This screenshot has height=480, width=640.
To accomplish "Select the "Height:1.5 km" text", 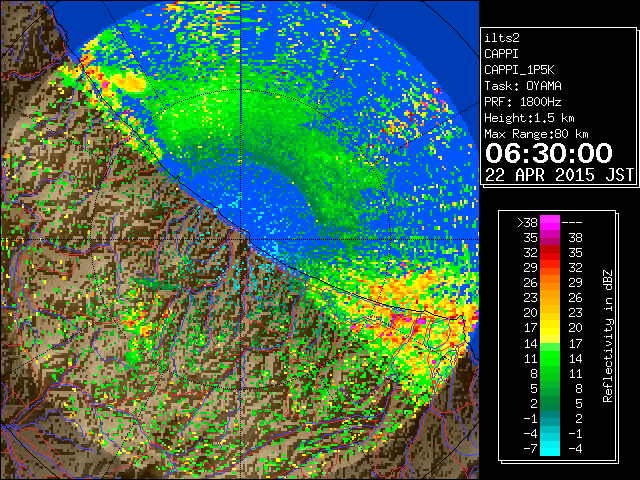I will (x=529, y=118).
